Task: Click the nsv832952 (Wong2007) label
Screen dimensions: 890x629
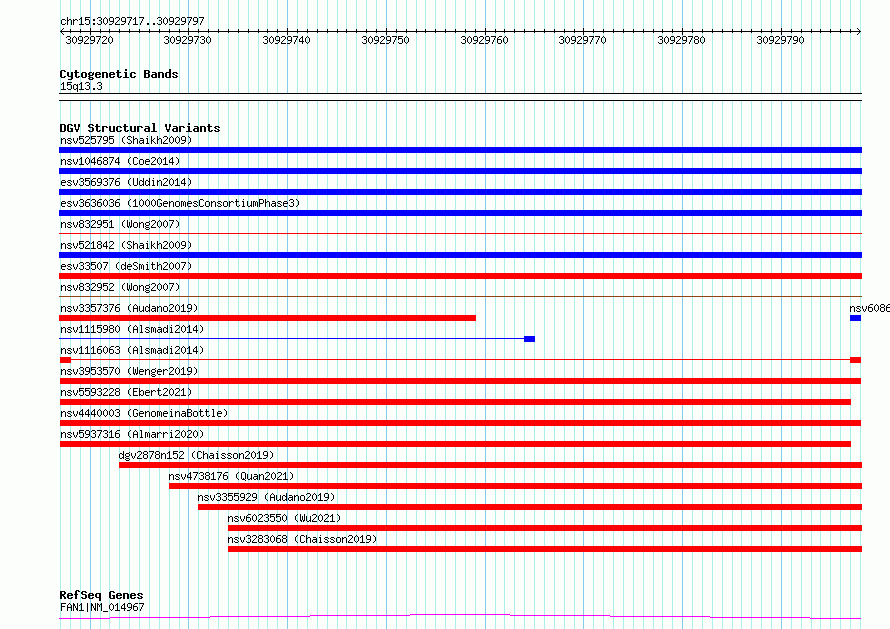Action: (x=120, y=287)
